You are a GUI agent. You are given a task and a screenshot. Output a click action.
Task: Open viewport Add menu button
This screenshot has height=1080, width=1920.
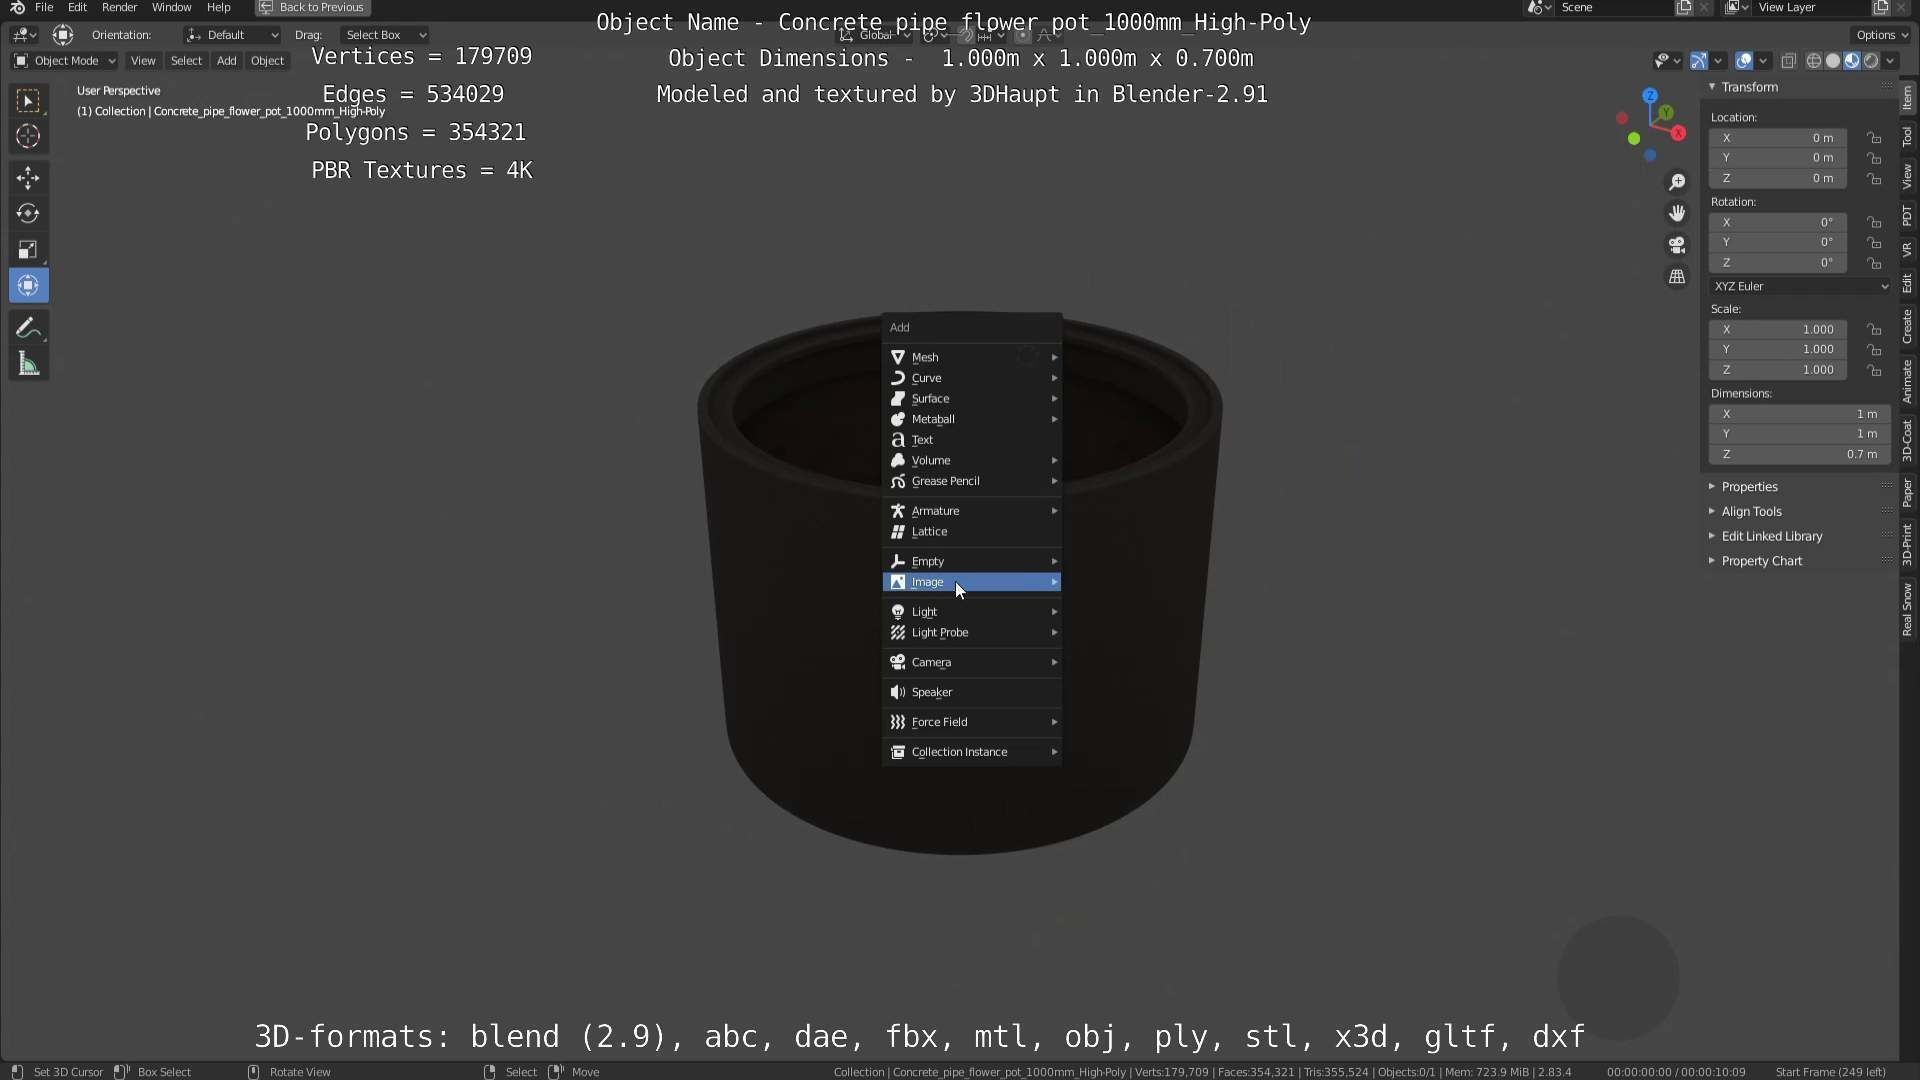227,61
